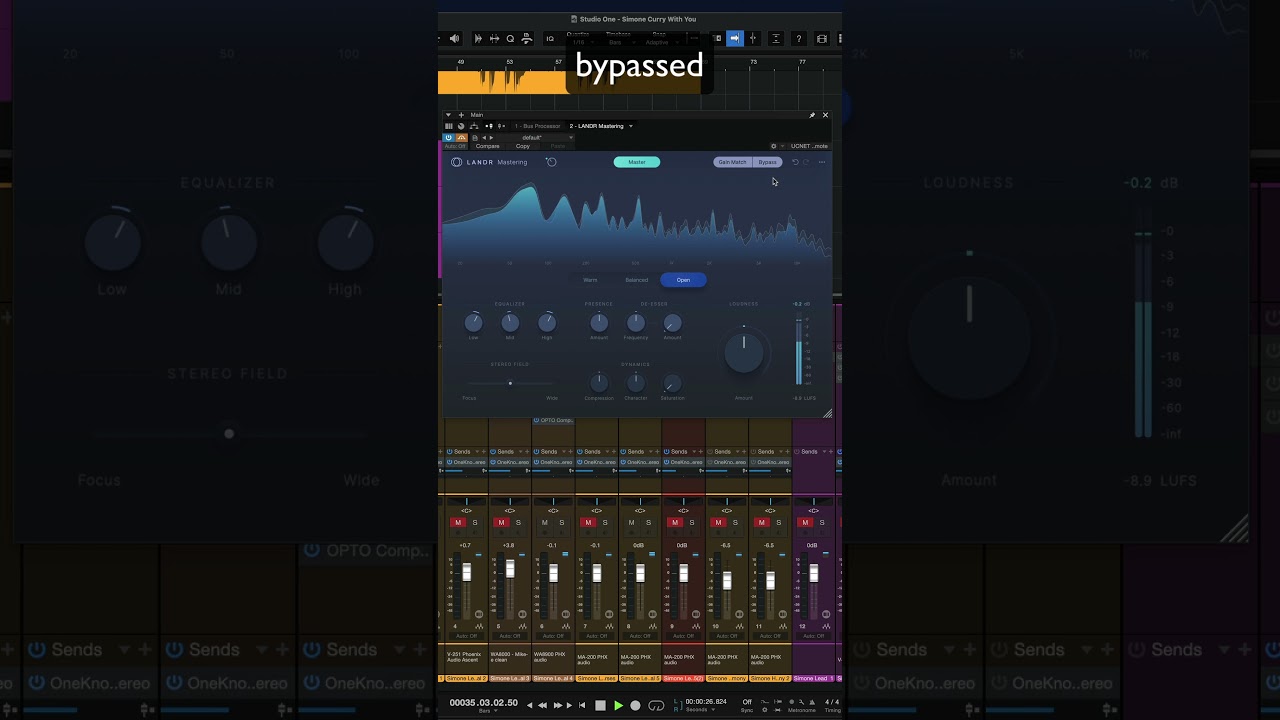Switch to 1 - Bus Processor tab
The height and width of the screenshot is (720, 1280).
(538, 126)
